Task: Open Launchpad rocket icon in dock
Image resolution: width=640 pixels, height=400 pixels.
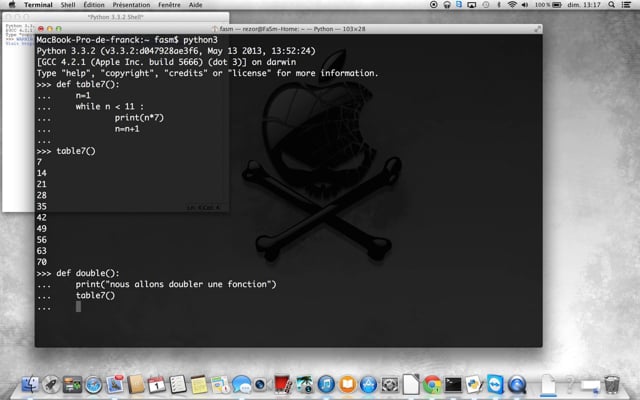Action: pos(51,384)
